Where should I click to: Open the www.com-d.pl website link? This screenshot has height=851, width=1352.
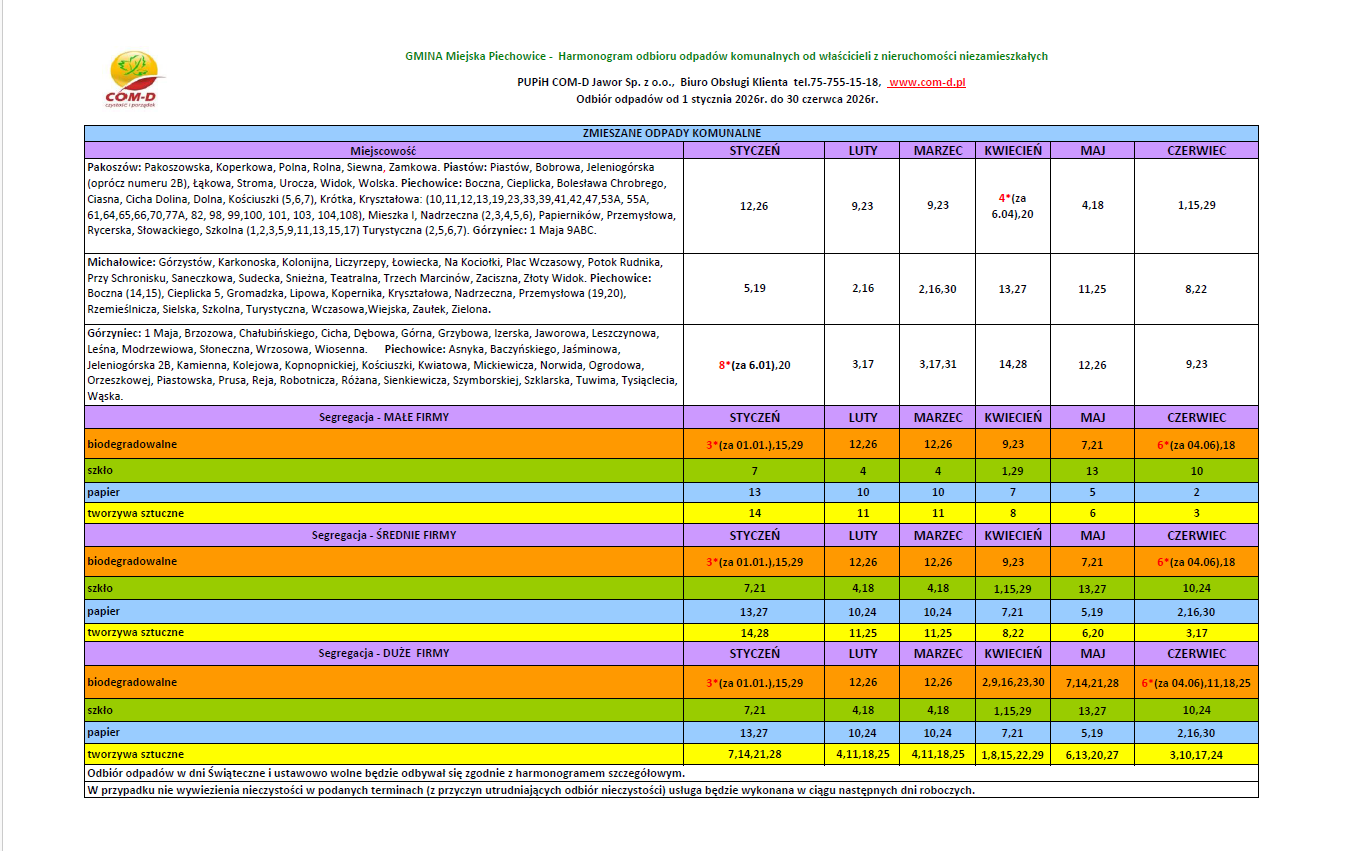[926, 82]
